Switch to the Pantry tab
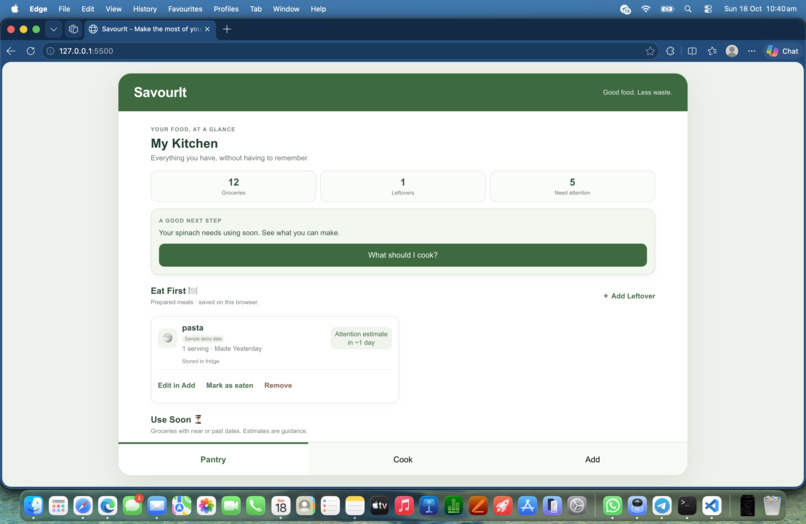 pos(213,459)
